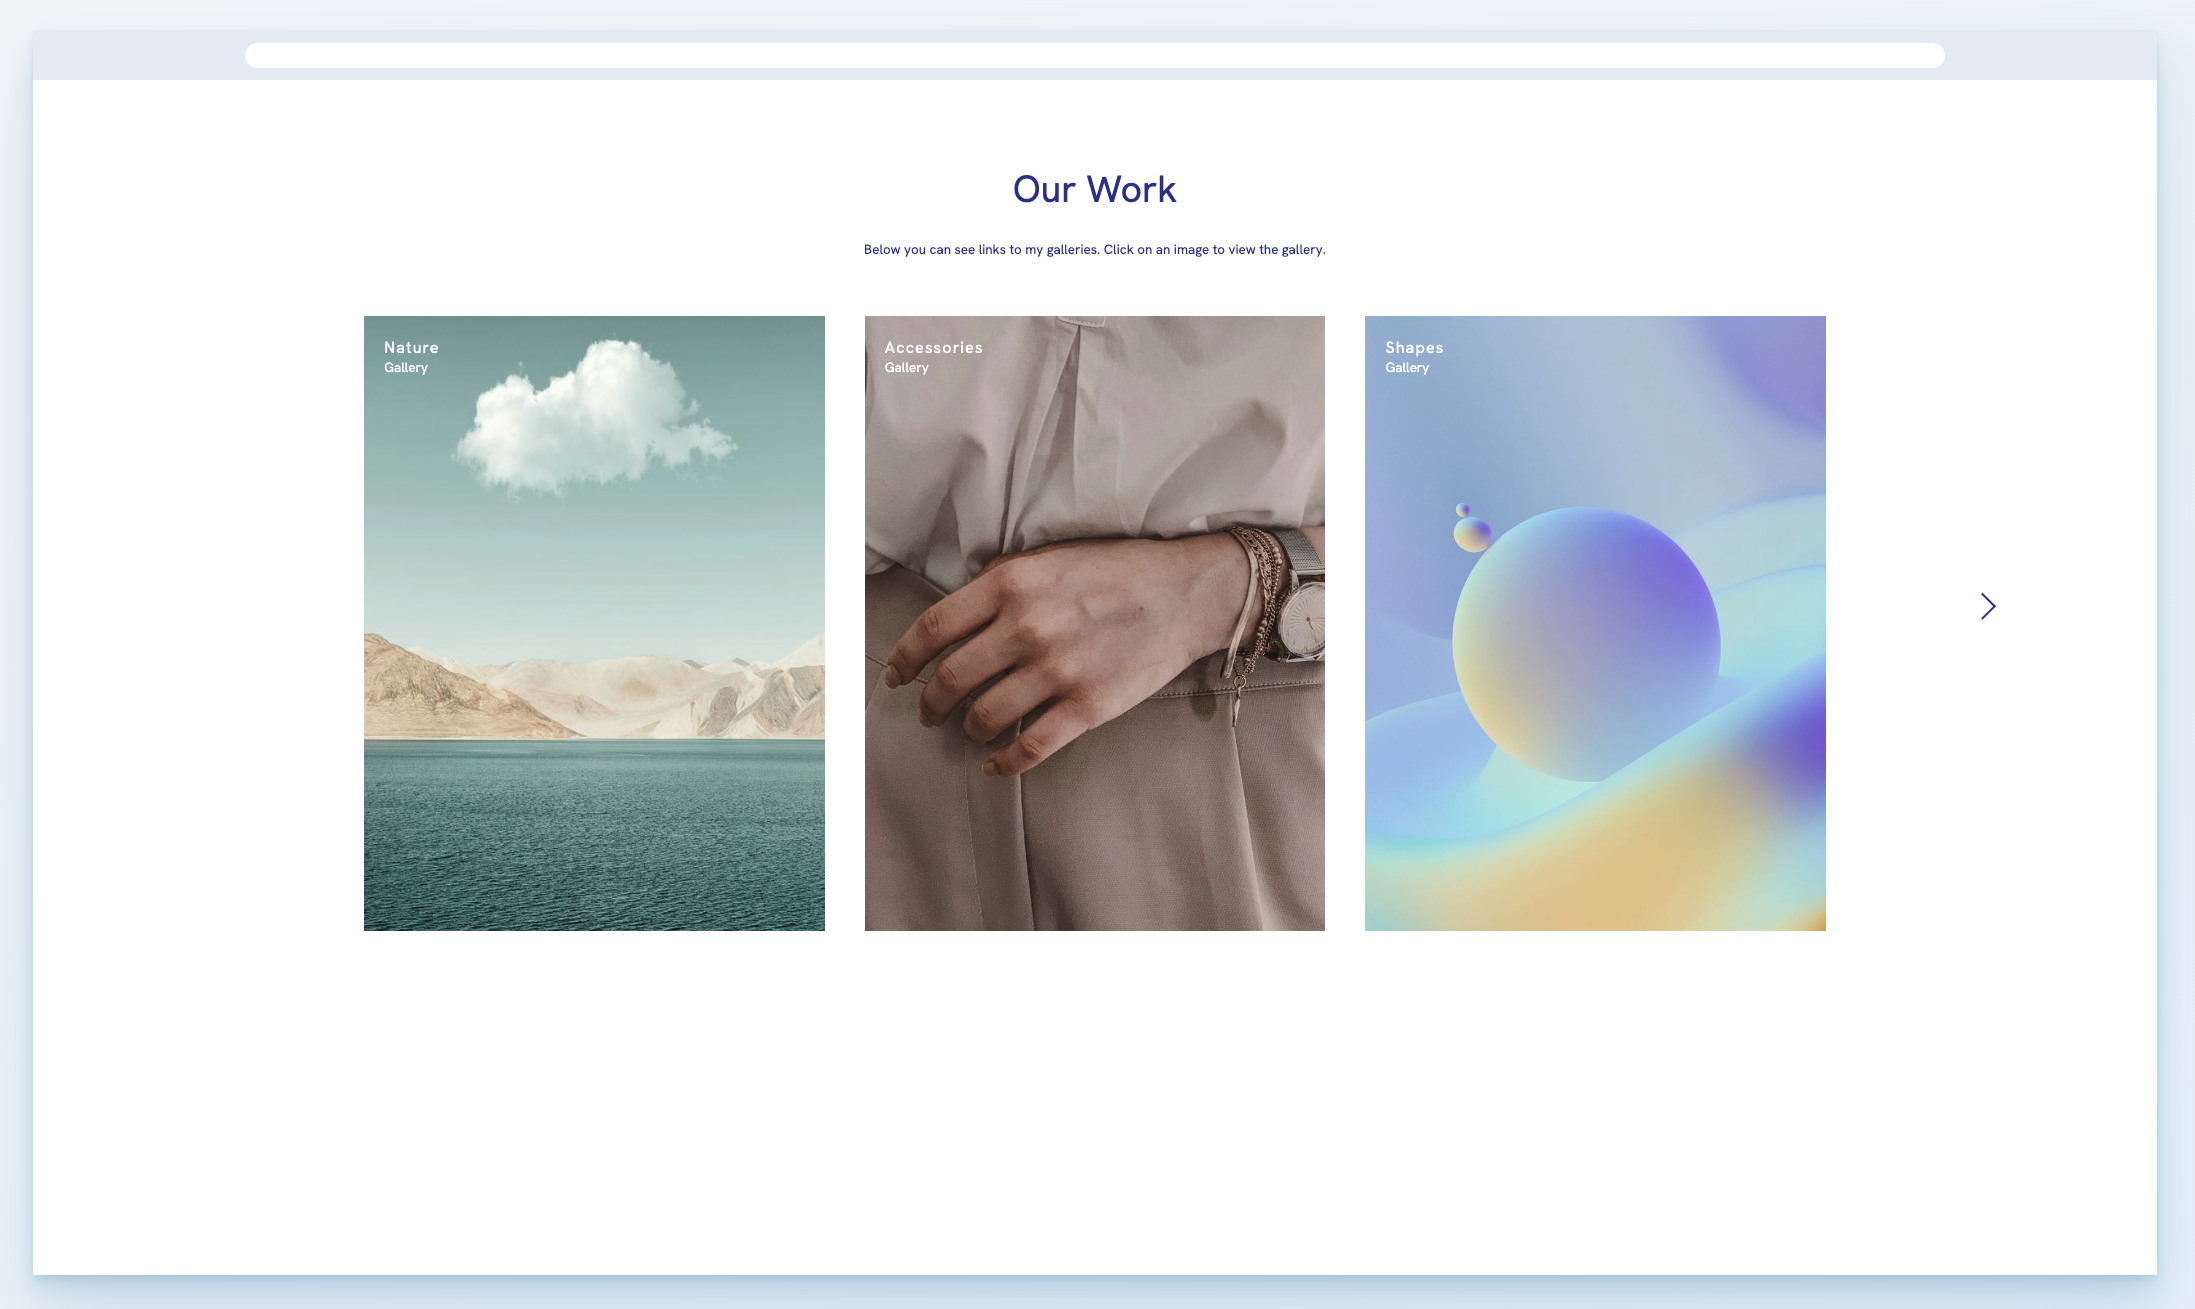Select the Accessories gallery title label
This screenshot has height=1309, width=2195.
pyautogui.click(x=933, y=347)
